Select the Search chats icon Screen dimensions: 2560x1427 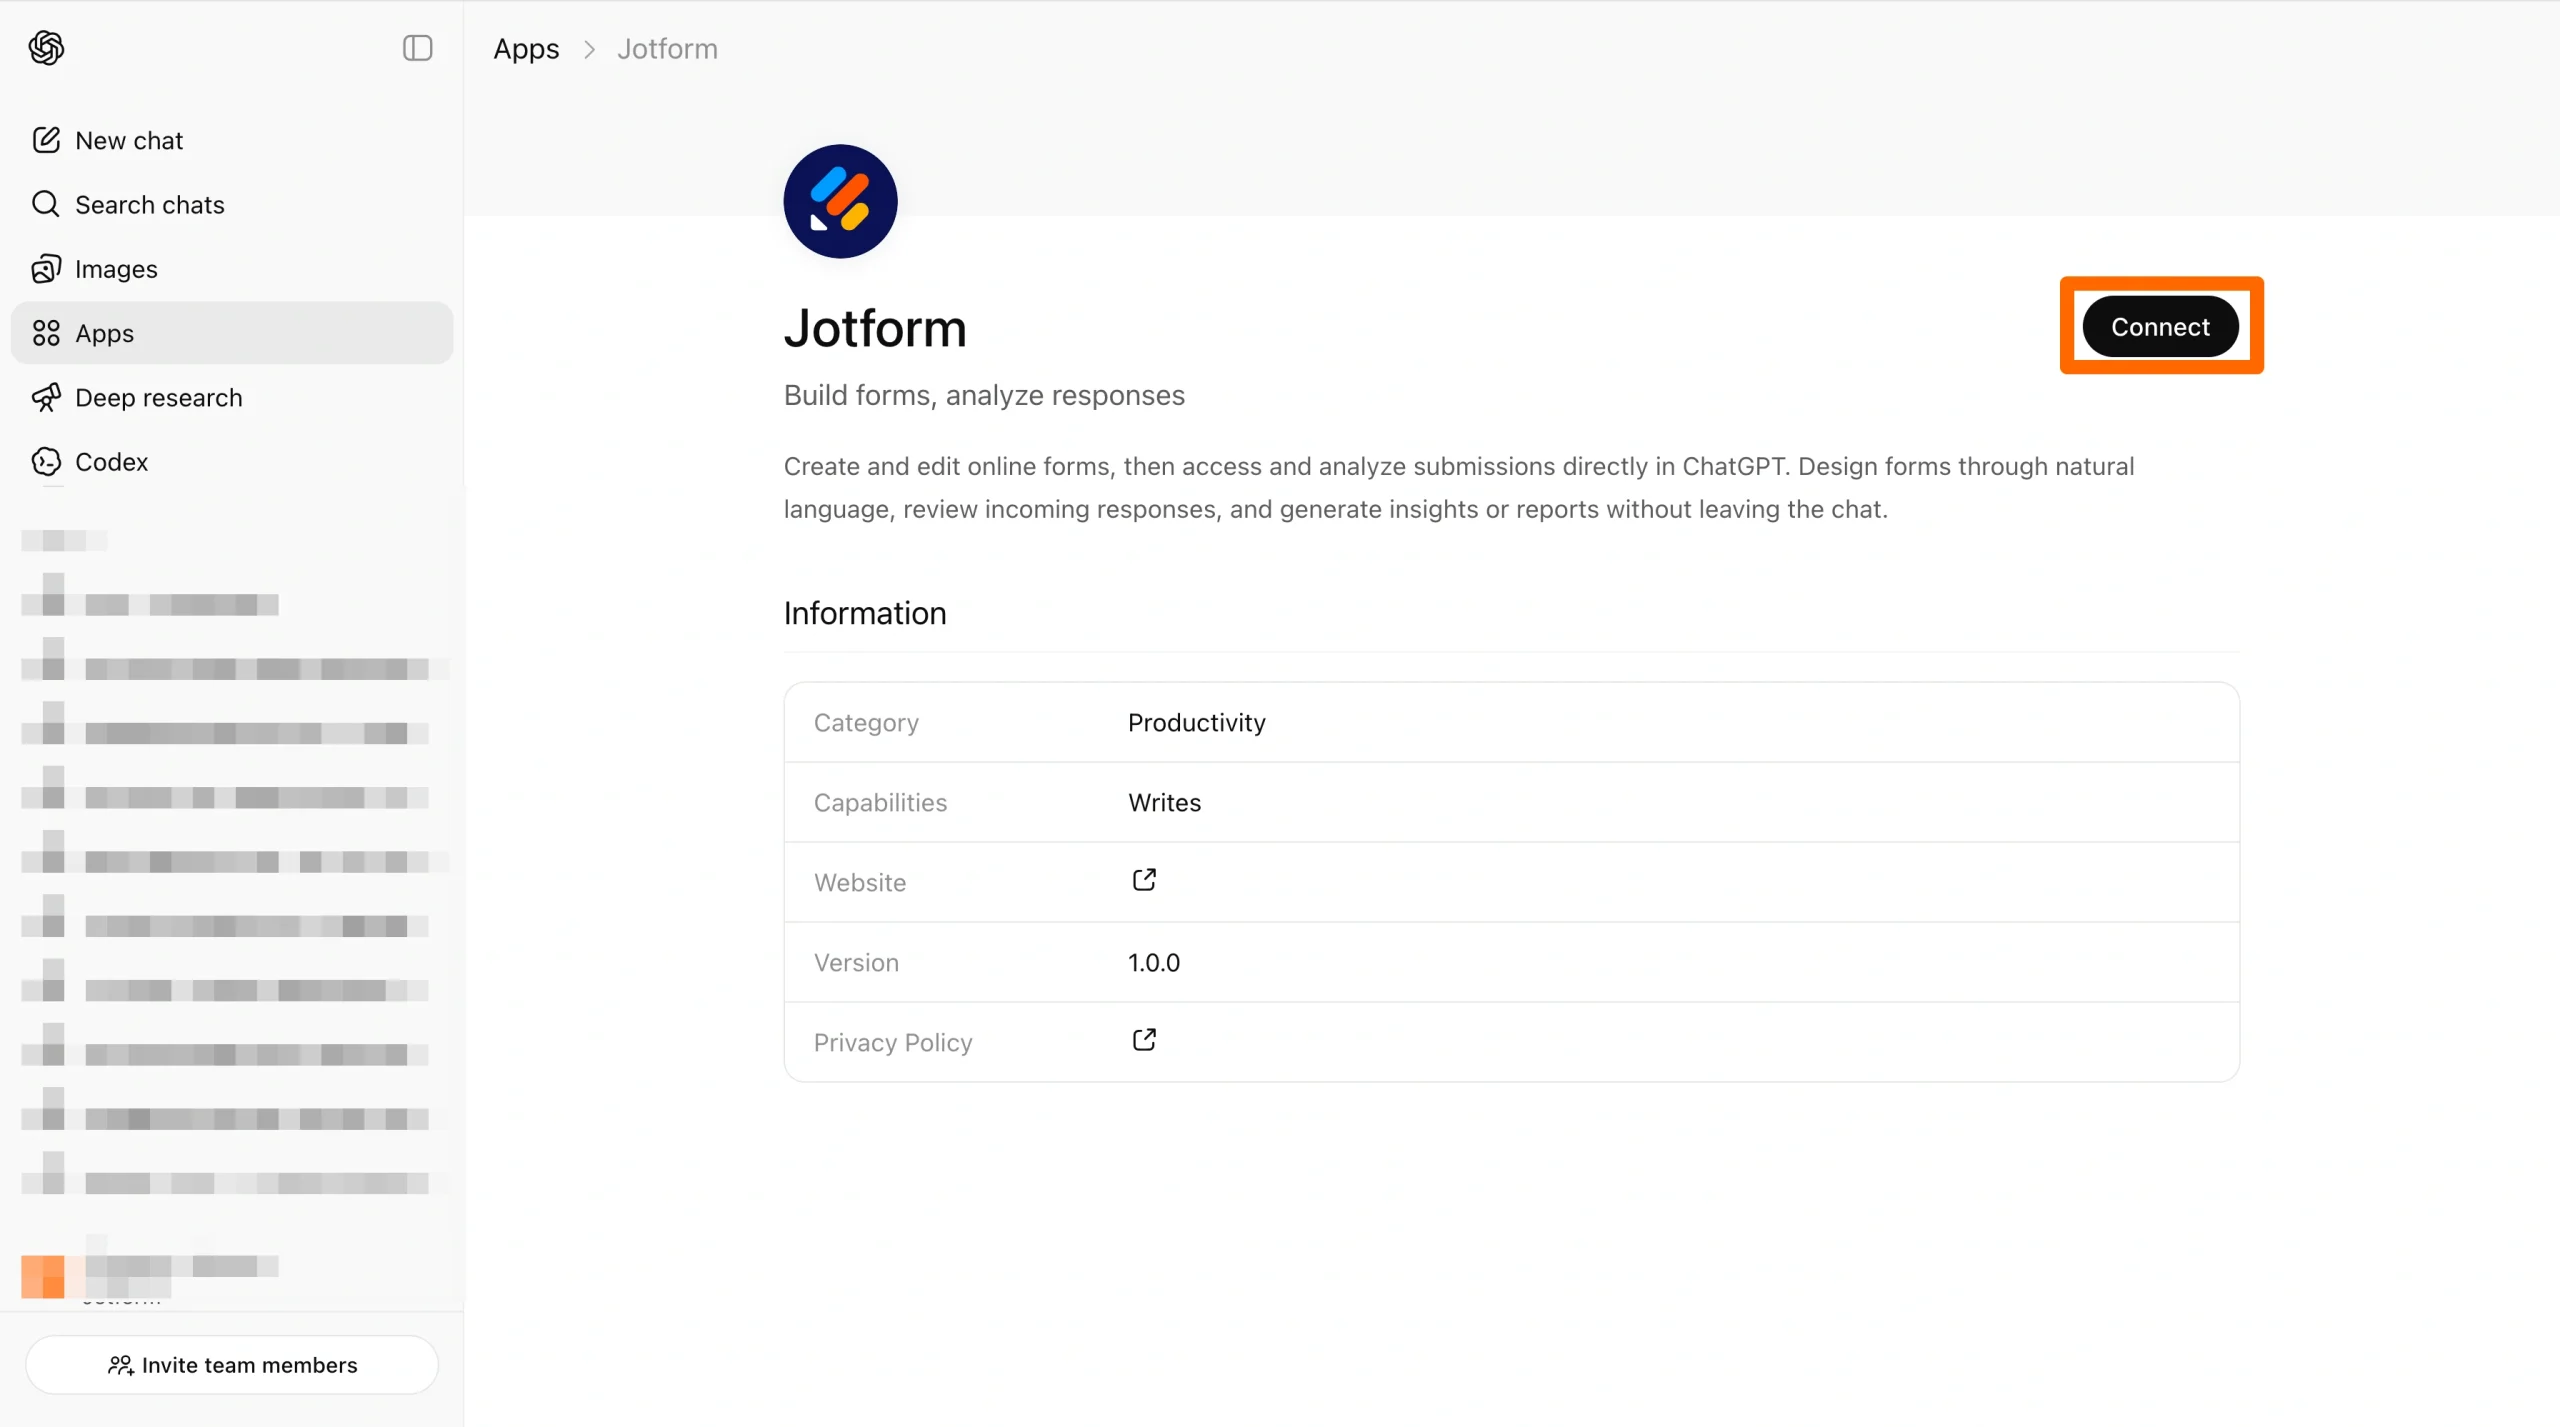[x=46, y=204]
